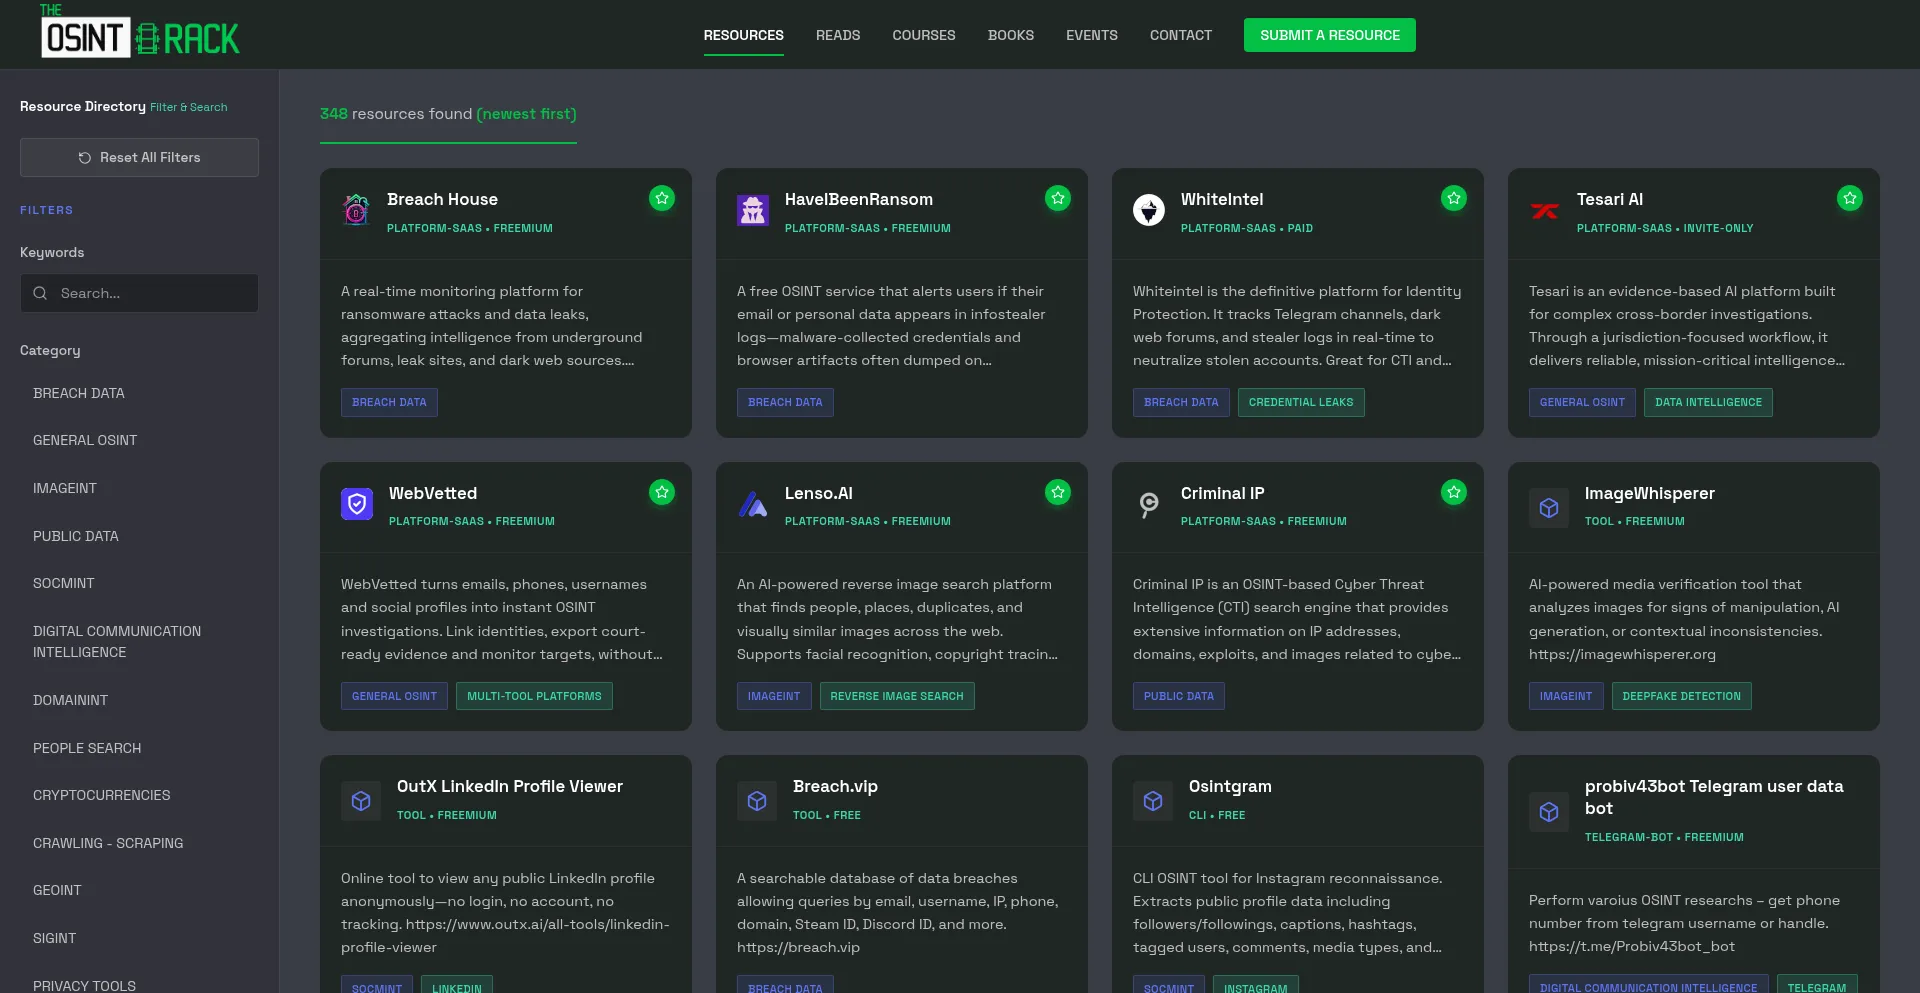The image size is (1920, 993).
Task: Click the Reset All Filters button
Action: tap(139, 157)
